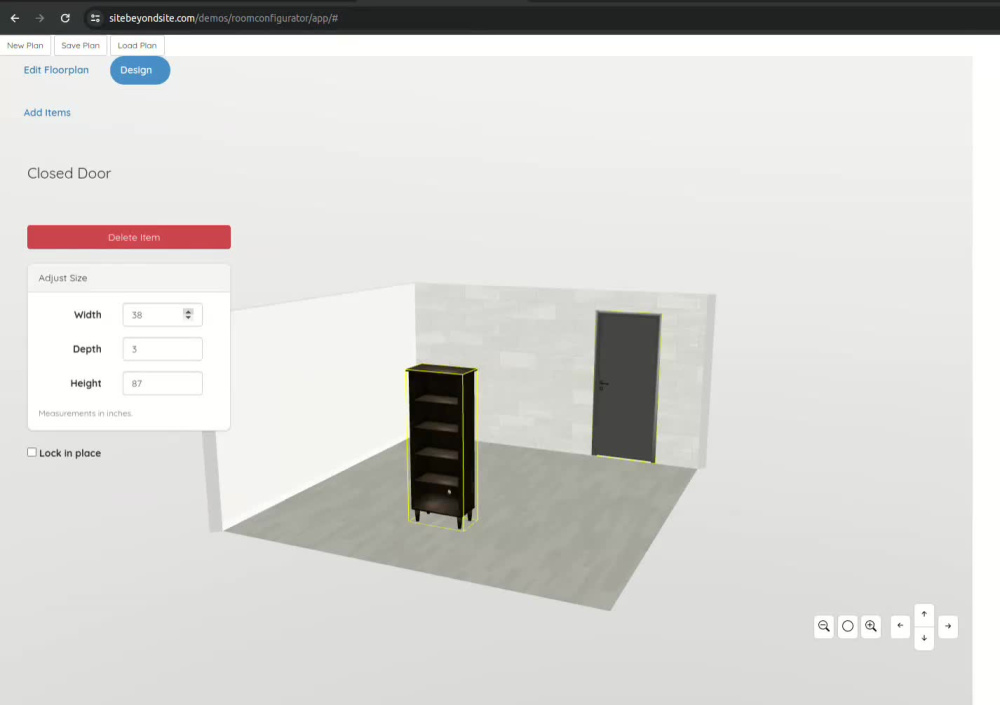Click the reset view circle icon
Image resolution: width=1000 pixels, height=705 pixels.
coord(847,626)
